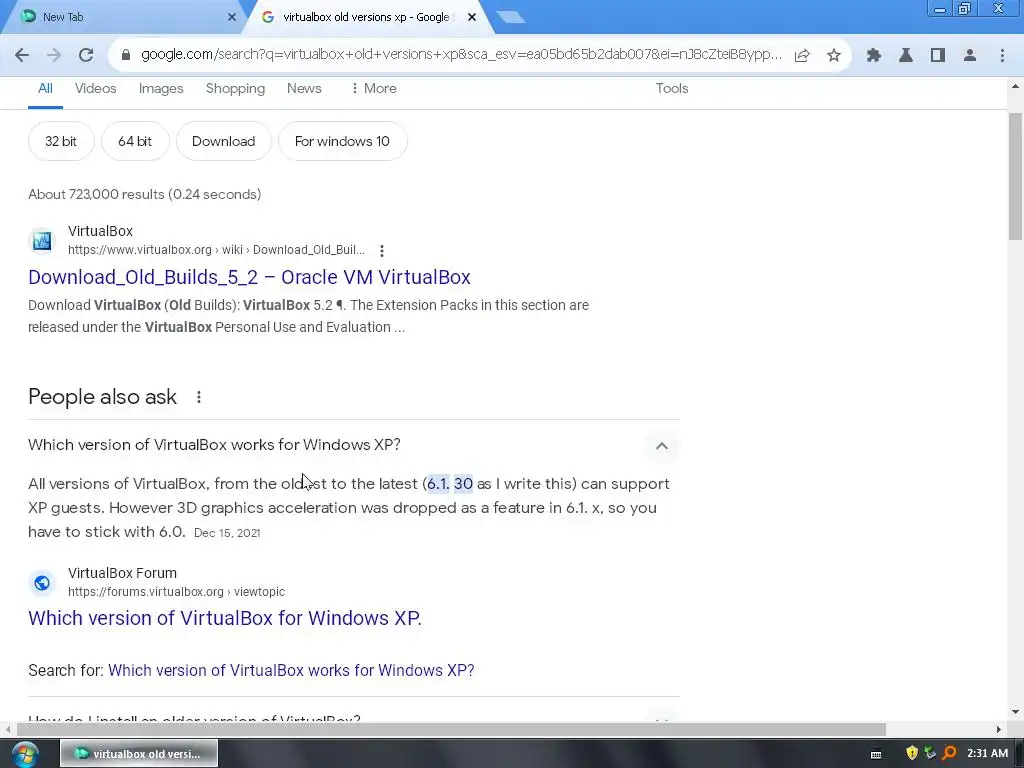The image size is (1024, 768).
Task: Click the orange magnifier tray icon
Action: (949, 754)
